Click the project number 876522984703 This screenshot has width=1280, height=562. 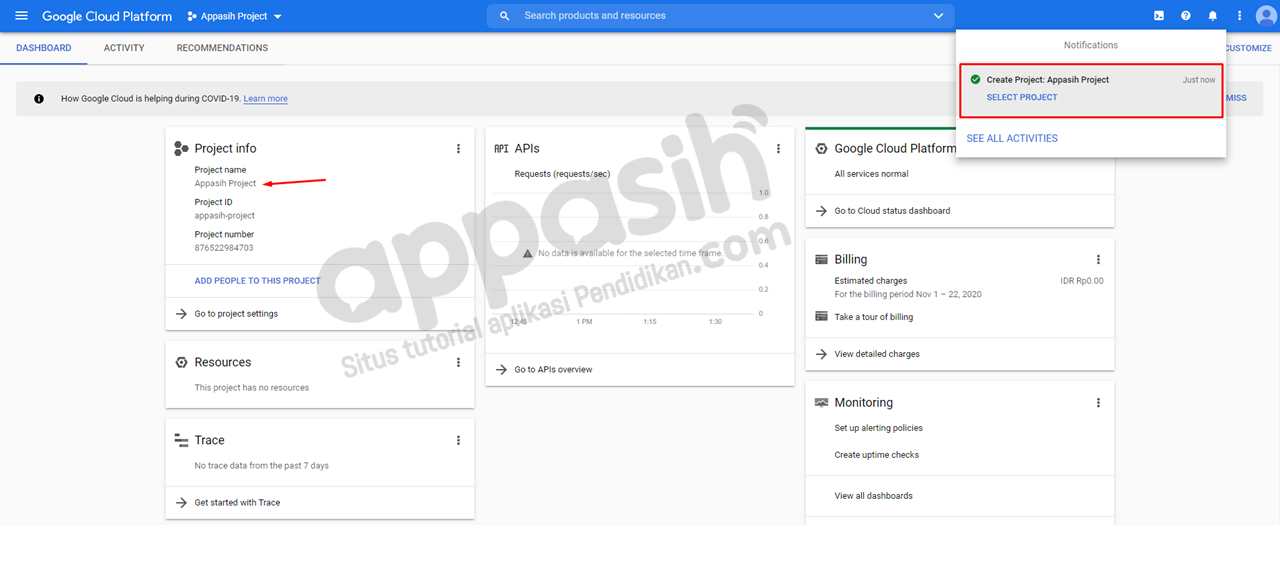(x=224, y=248)
